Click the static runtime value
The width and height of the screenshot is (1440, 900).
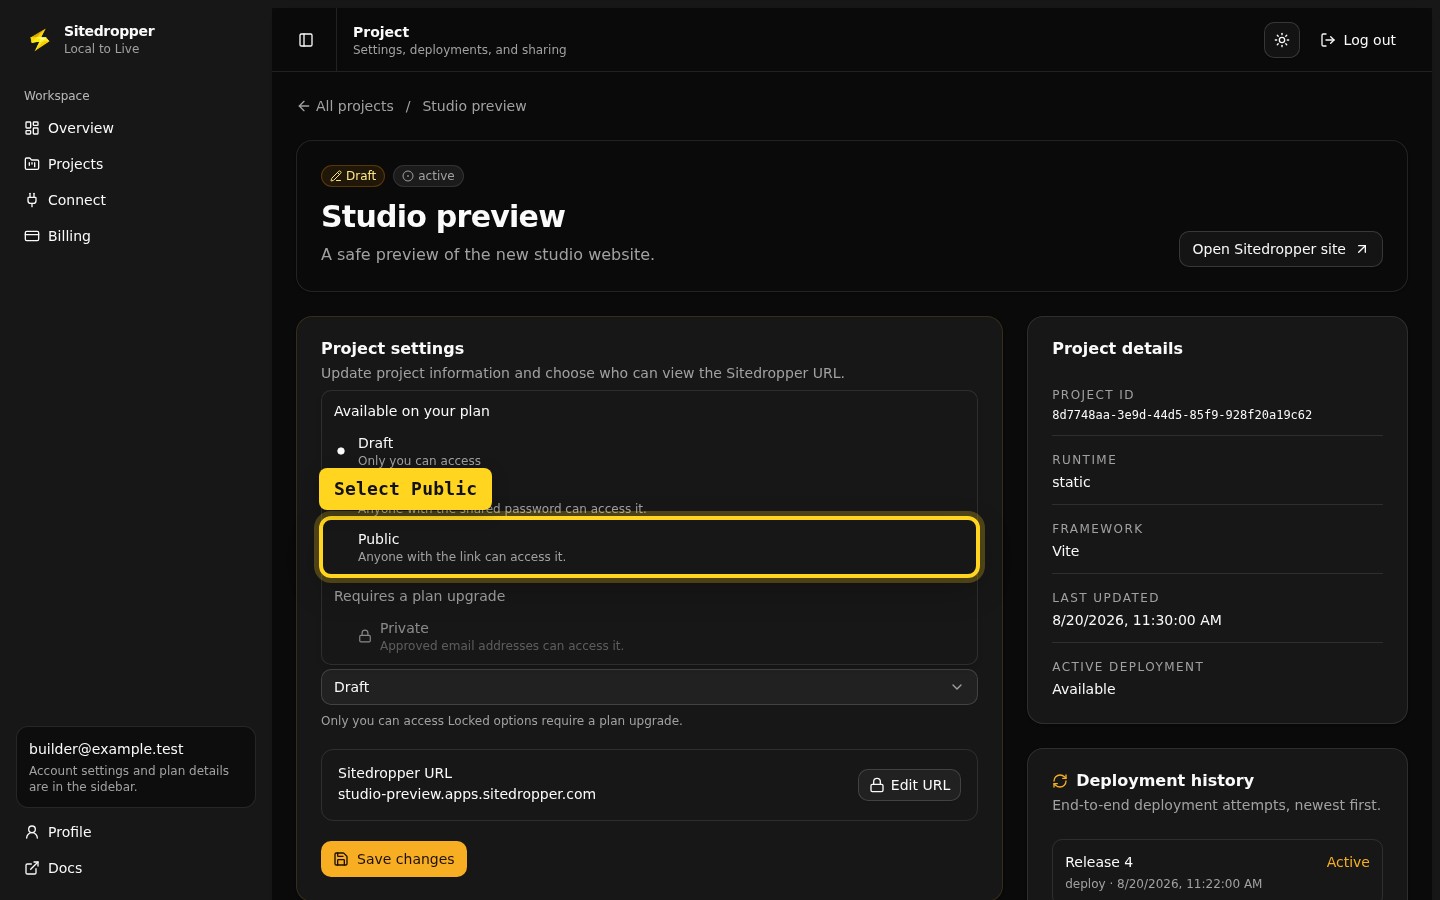tap(1071, 482)
